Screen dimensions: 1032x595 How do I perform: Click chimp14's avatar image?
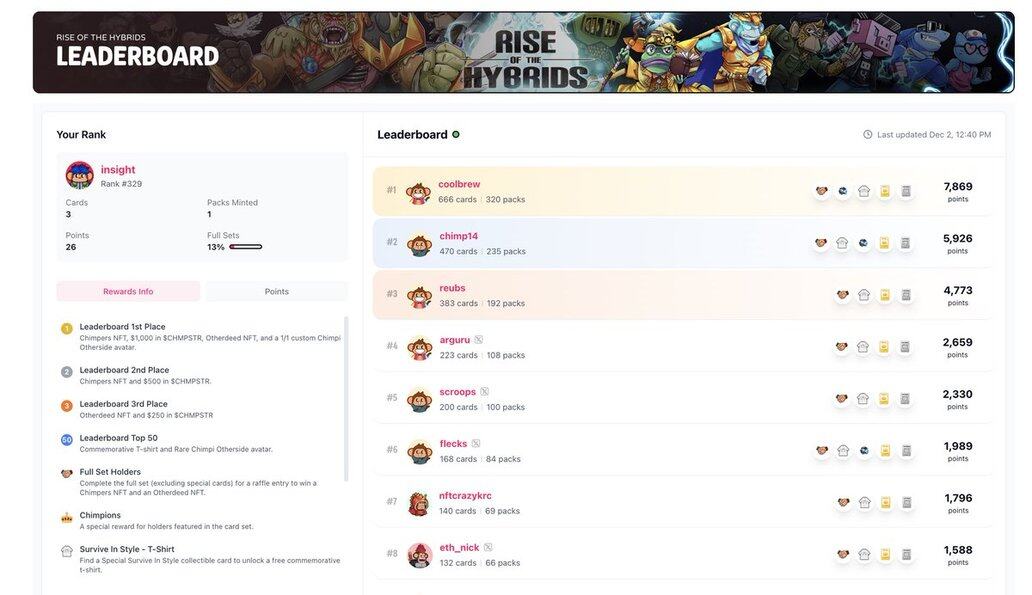(419, 245)
